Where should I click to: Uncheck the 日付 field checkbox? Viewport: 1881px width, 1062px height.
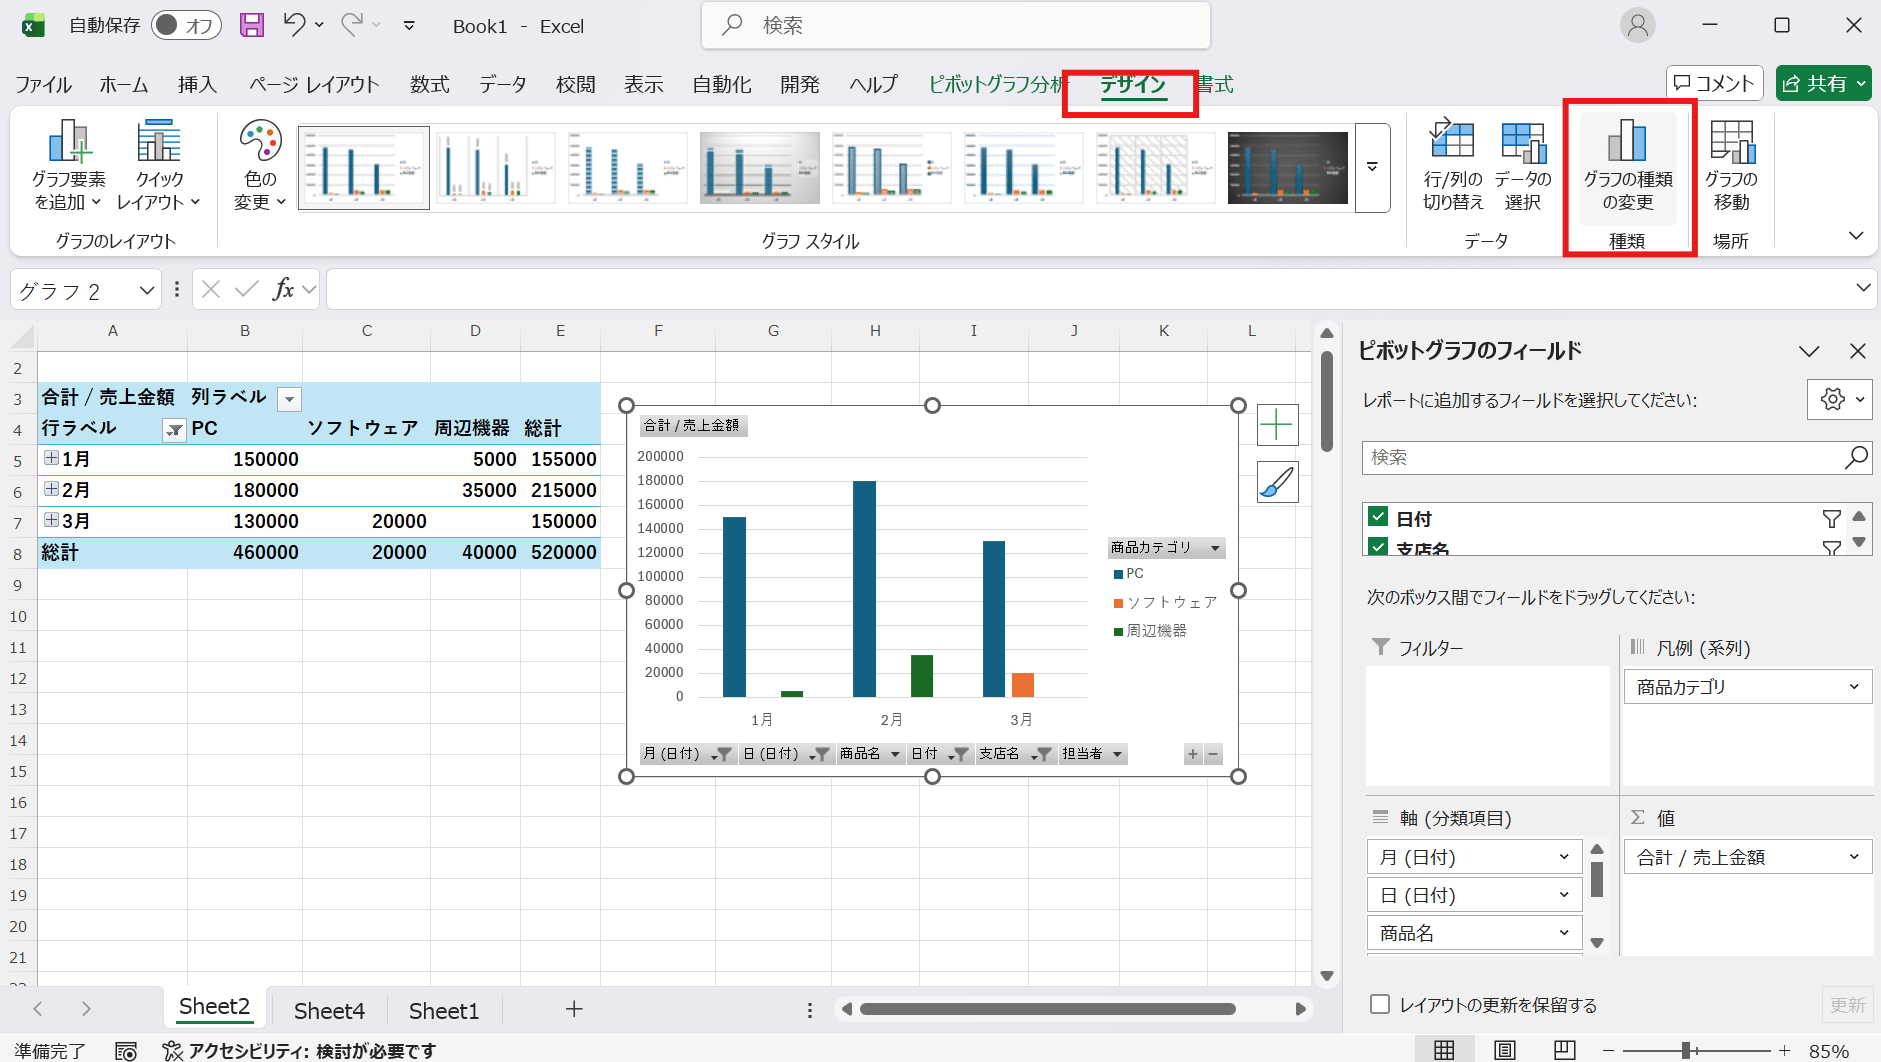click(x=1378, y=517)
